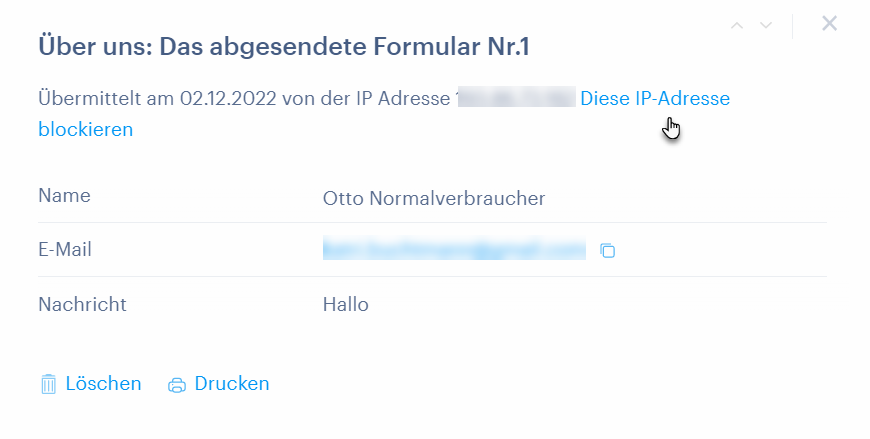The image size is (870, 439).
Task: Click the blurred IP address value
Action: (x=515, y=98)
